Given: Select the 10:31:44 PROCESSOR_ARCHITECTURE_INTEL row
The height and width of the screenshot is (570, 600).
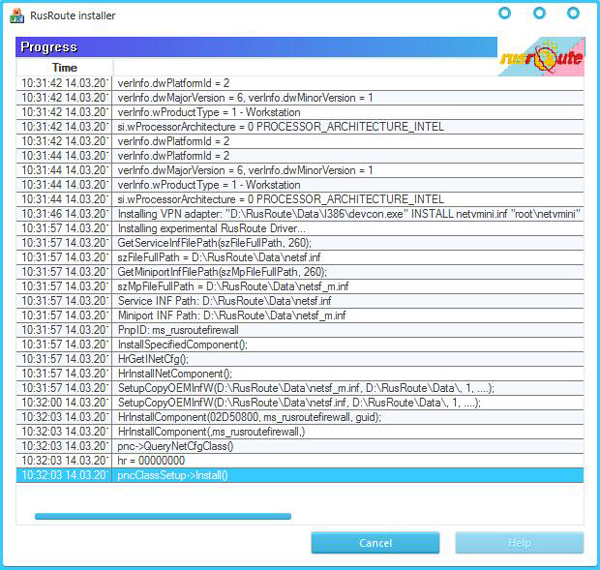Looking at the screenshot, I should click(300, 199).
